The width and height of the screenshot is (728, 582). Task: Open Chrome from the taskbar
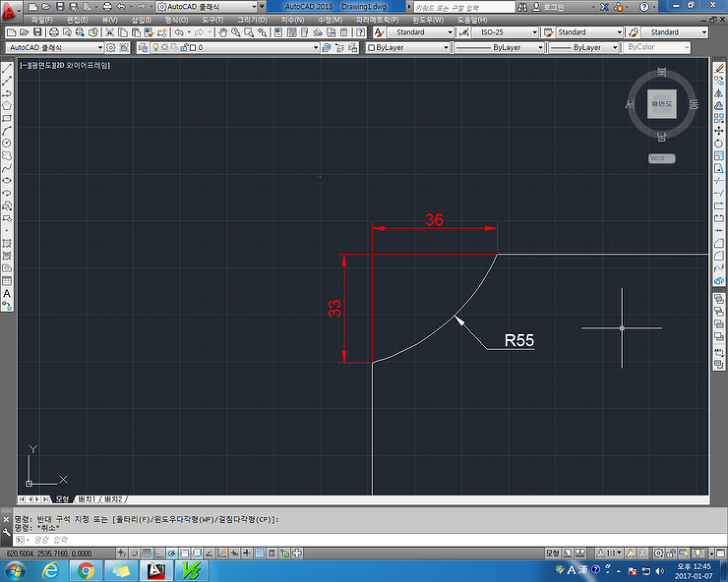[x=85, y=570]
